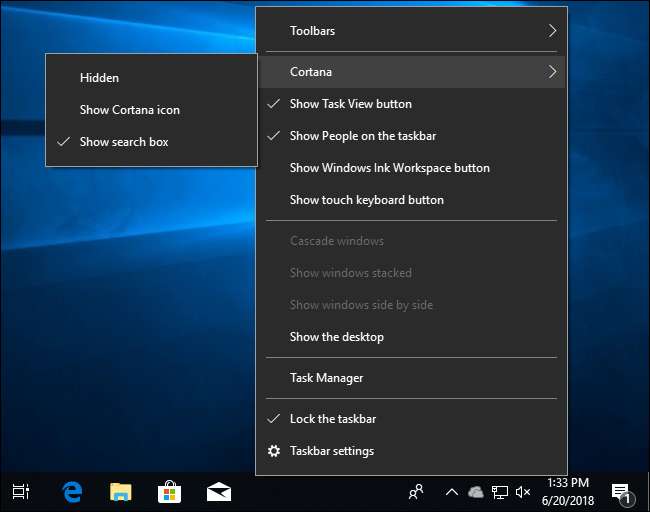Uncheck Show Task View button
Viewport: 650px width, 512px height.
point(350,104)
